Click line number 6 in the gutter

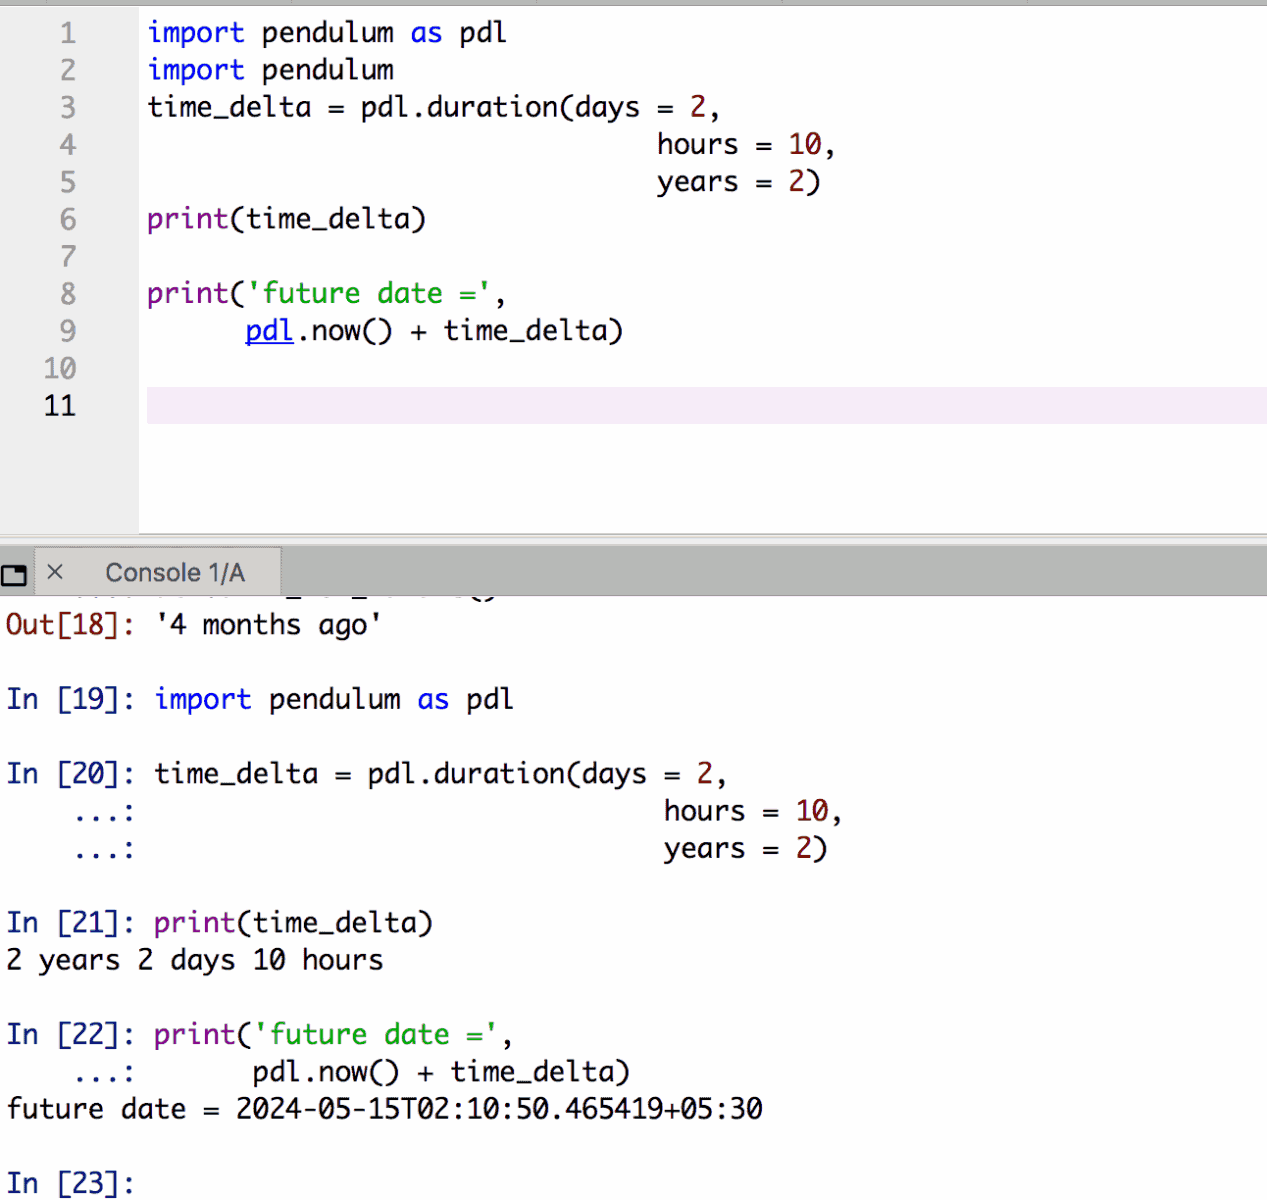(67, 220)
